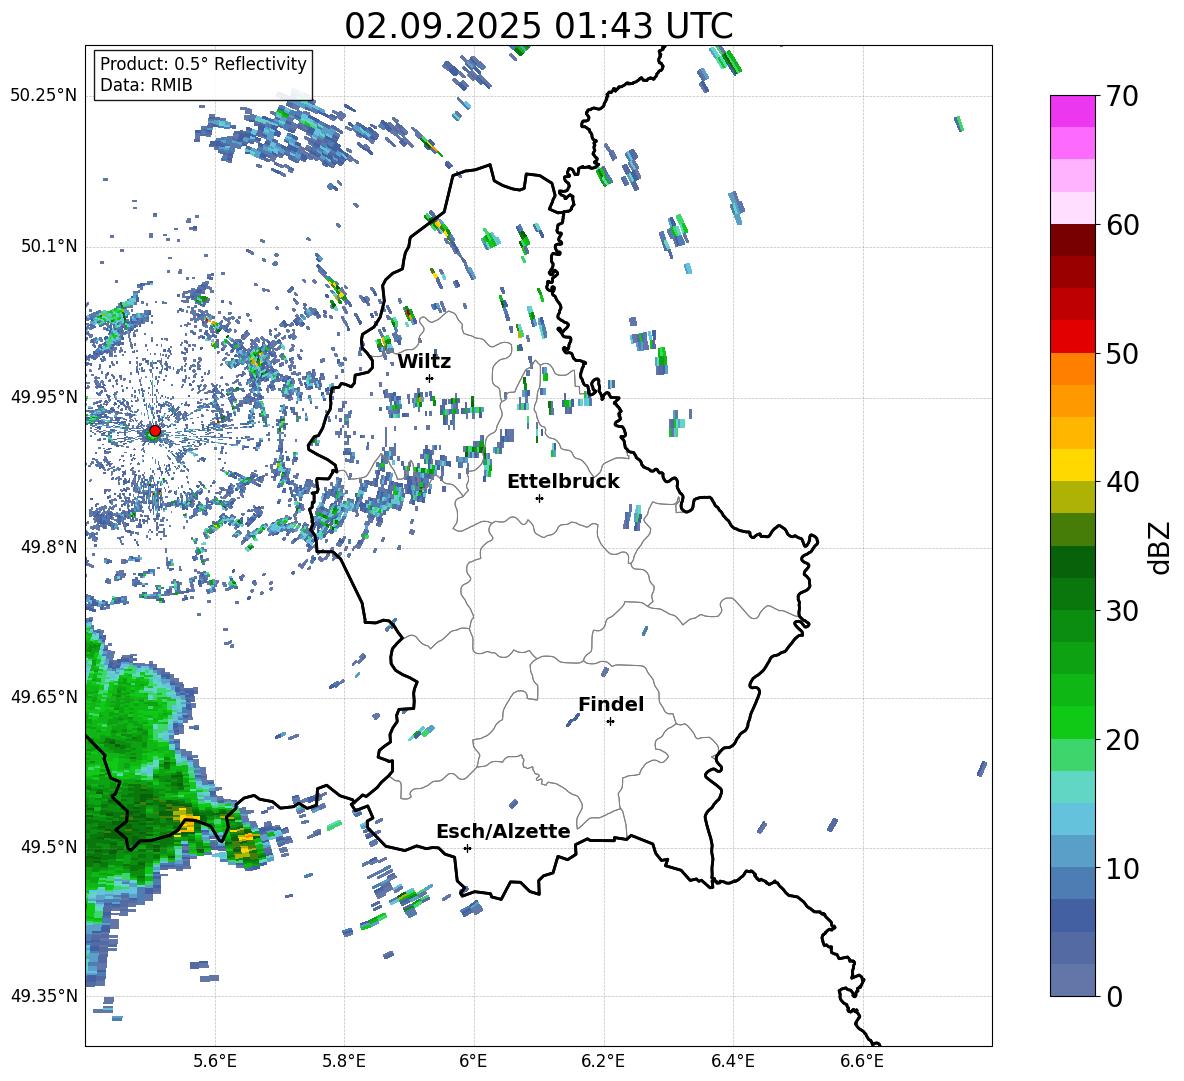Click the 5.8°E longitude label
Viewport: 1184px width, 1081px height.
tap(344, 1061)
